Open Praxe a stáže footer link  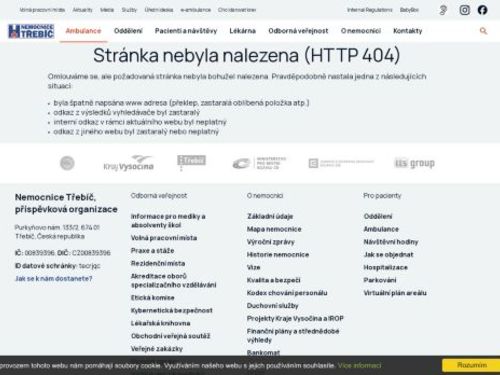coord(152,250)
